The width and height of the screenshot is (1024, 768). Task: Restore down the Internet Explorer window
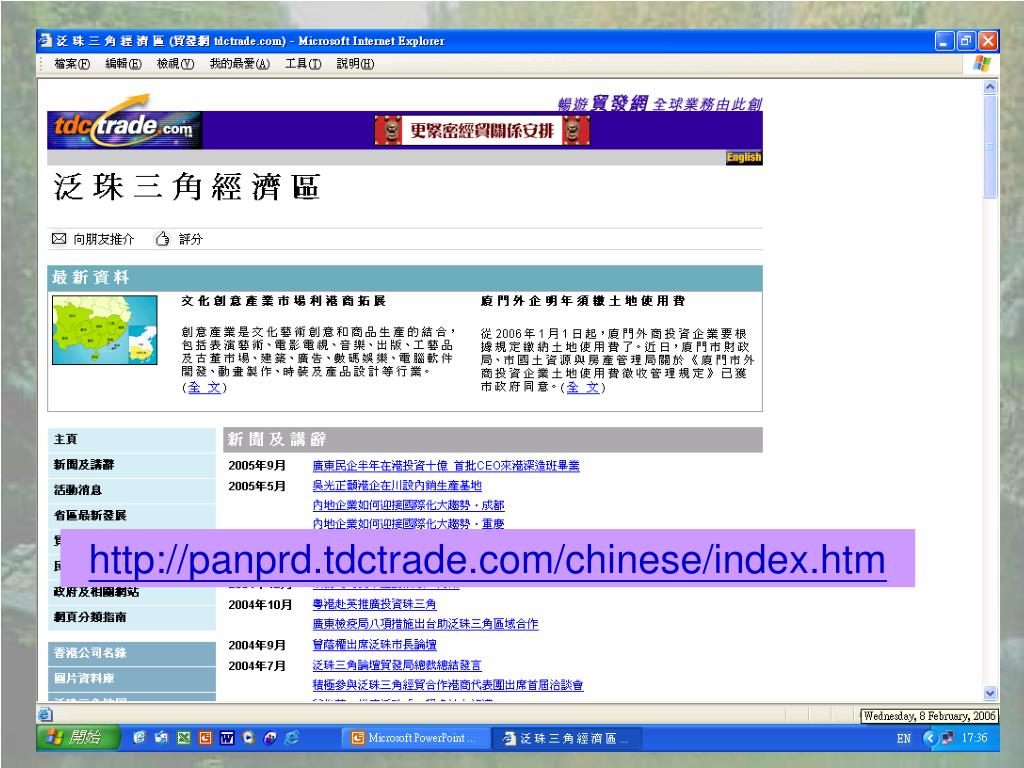coord(966,41)
